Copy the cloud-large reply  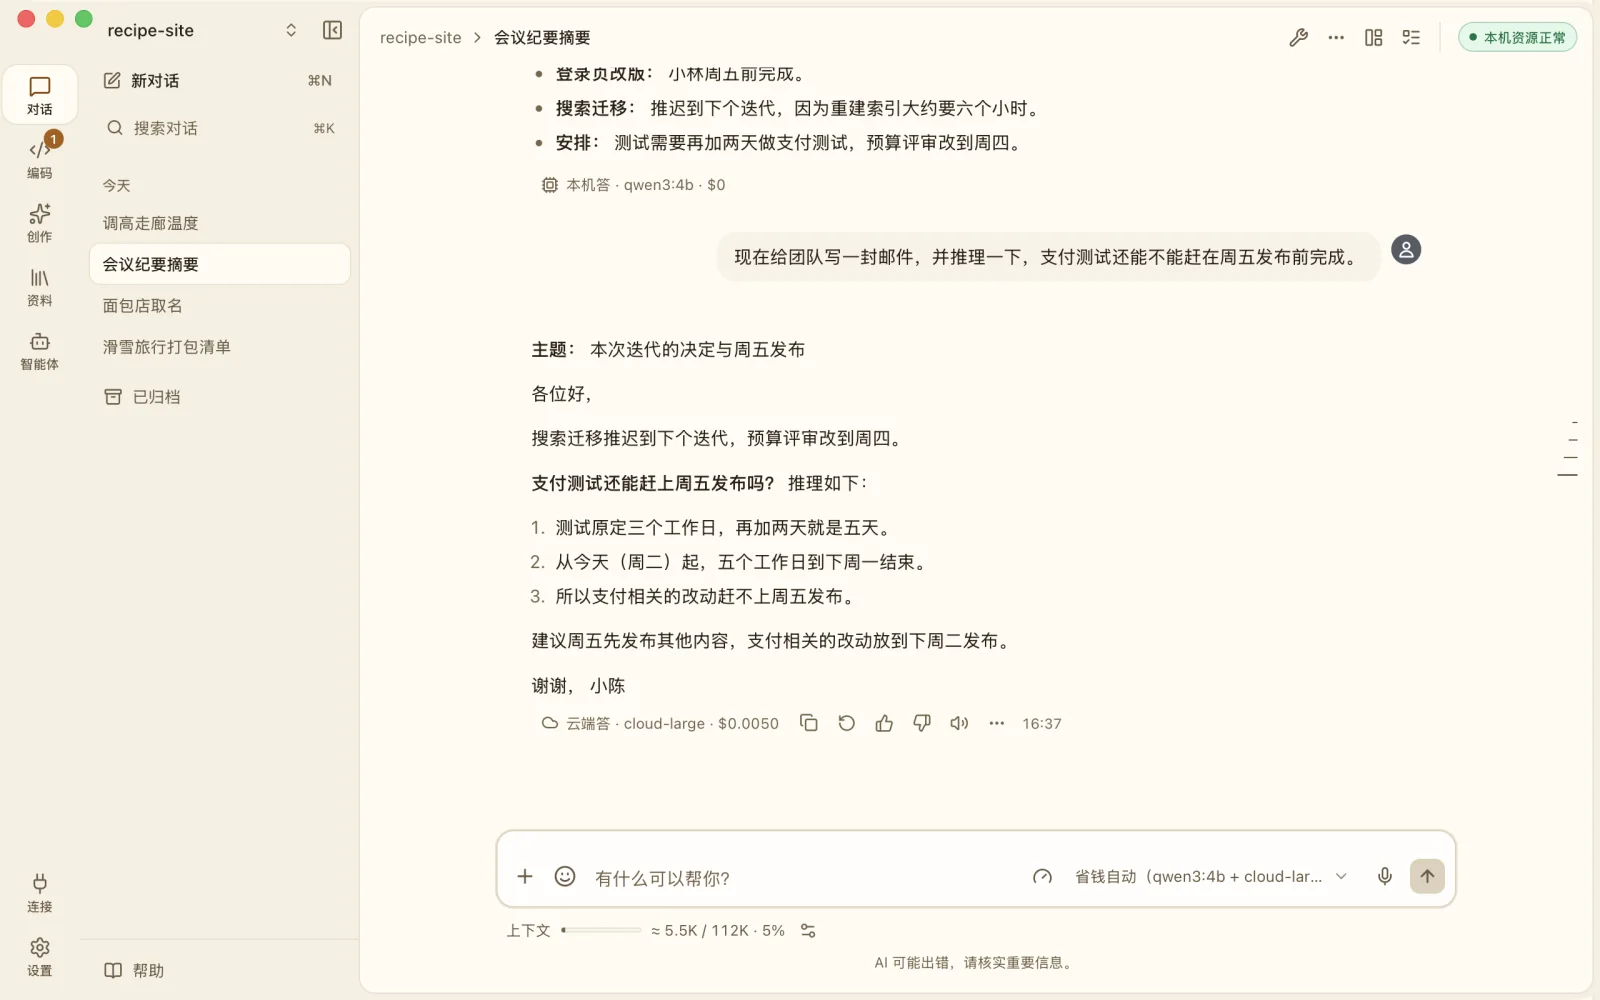coord(809,723)
